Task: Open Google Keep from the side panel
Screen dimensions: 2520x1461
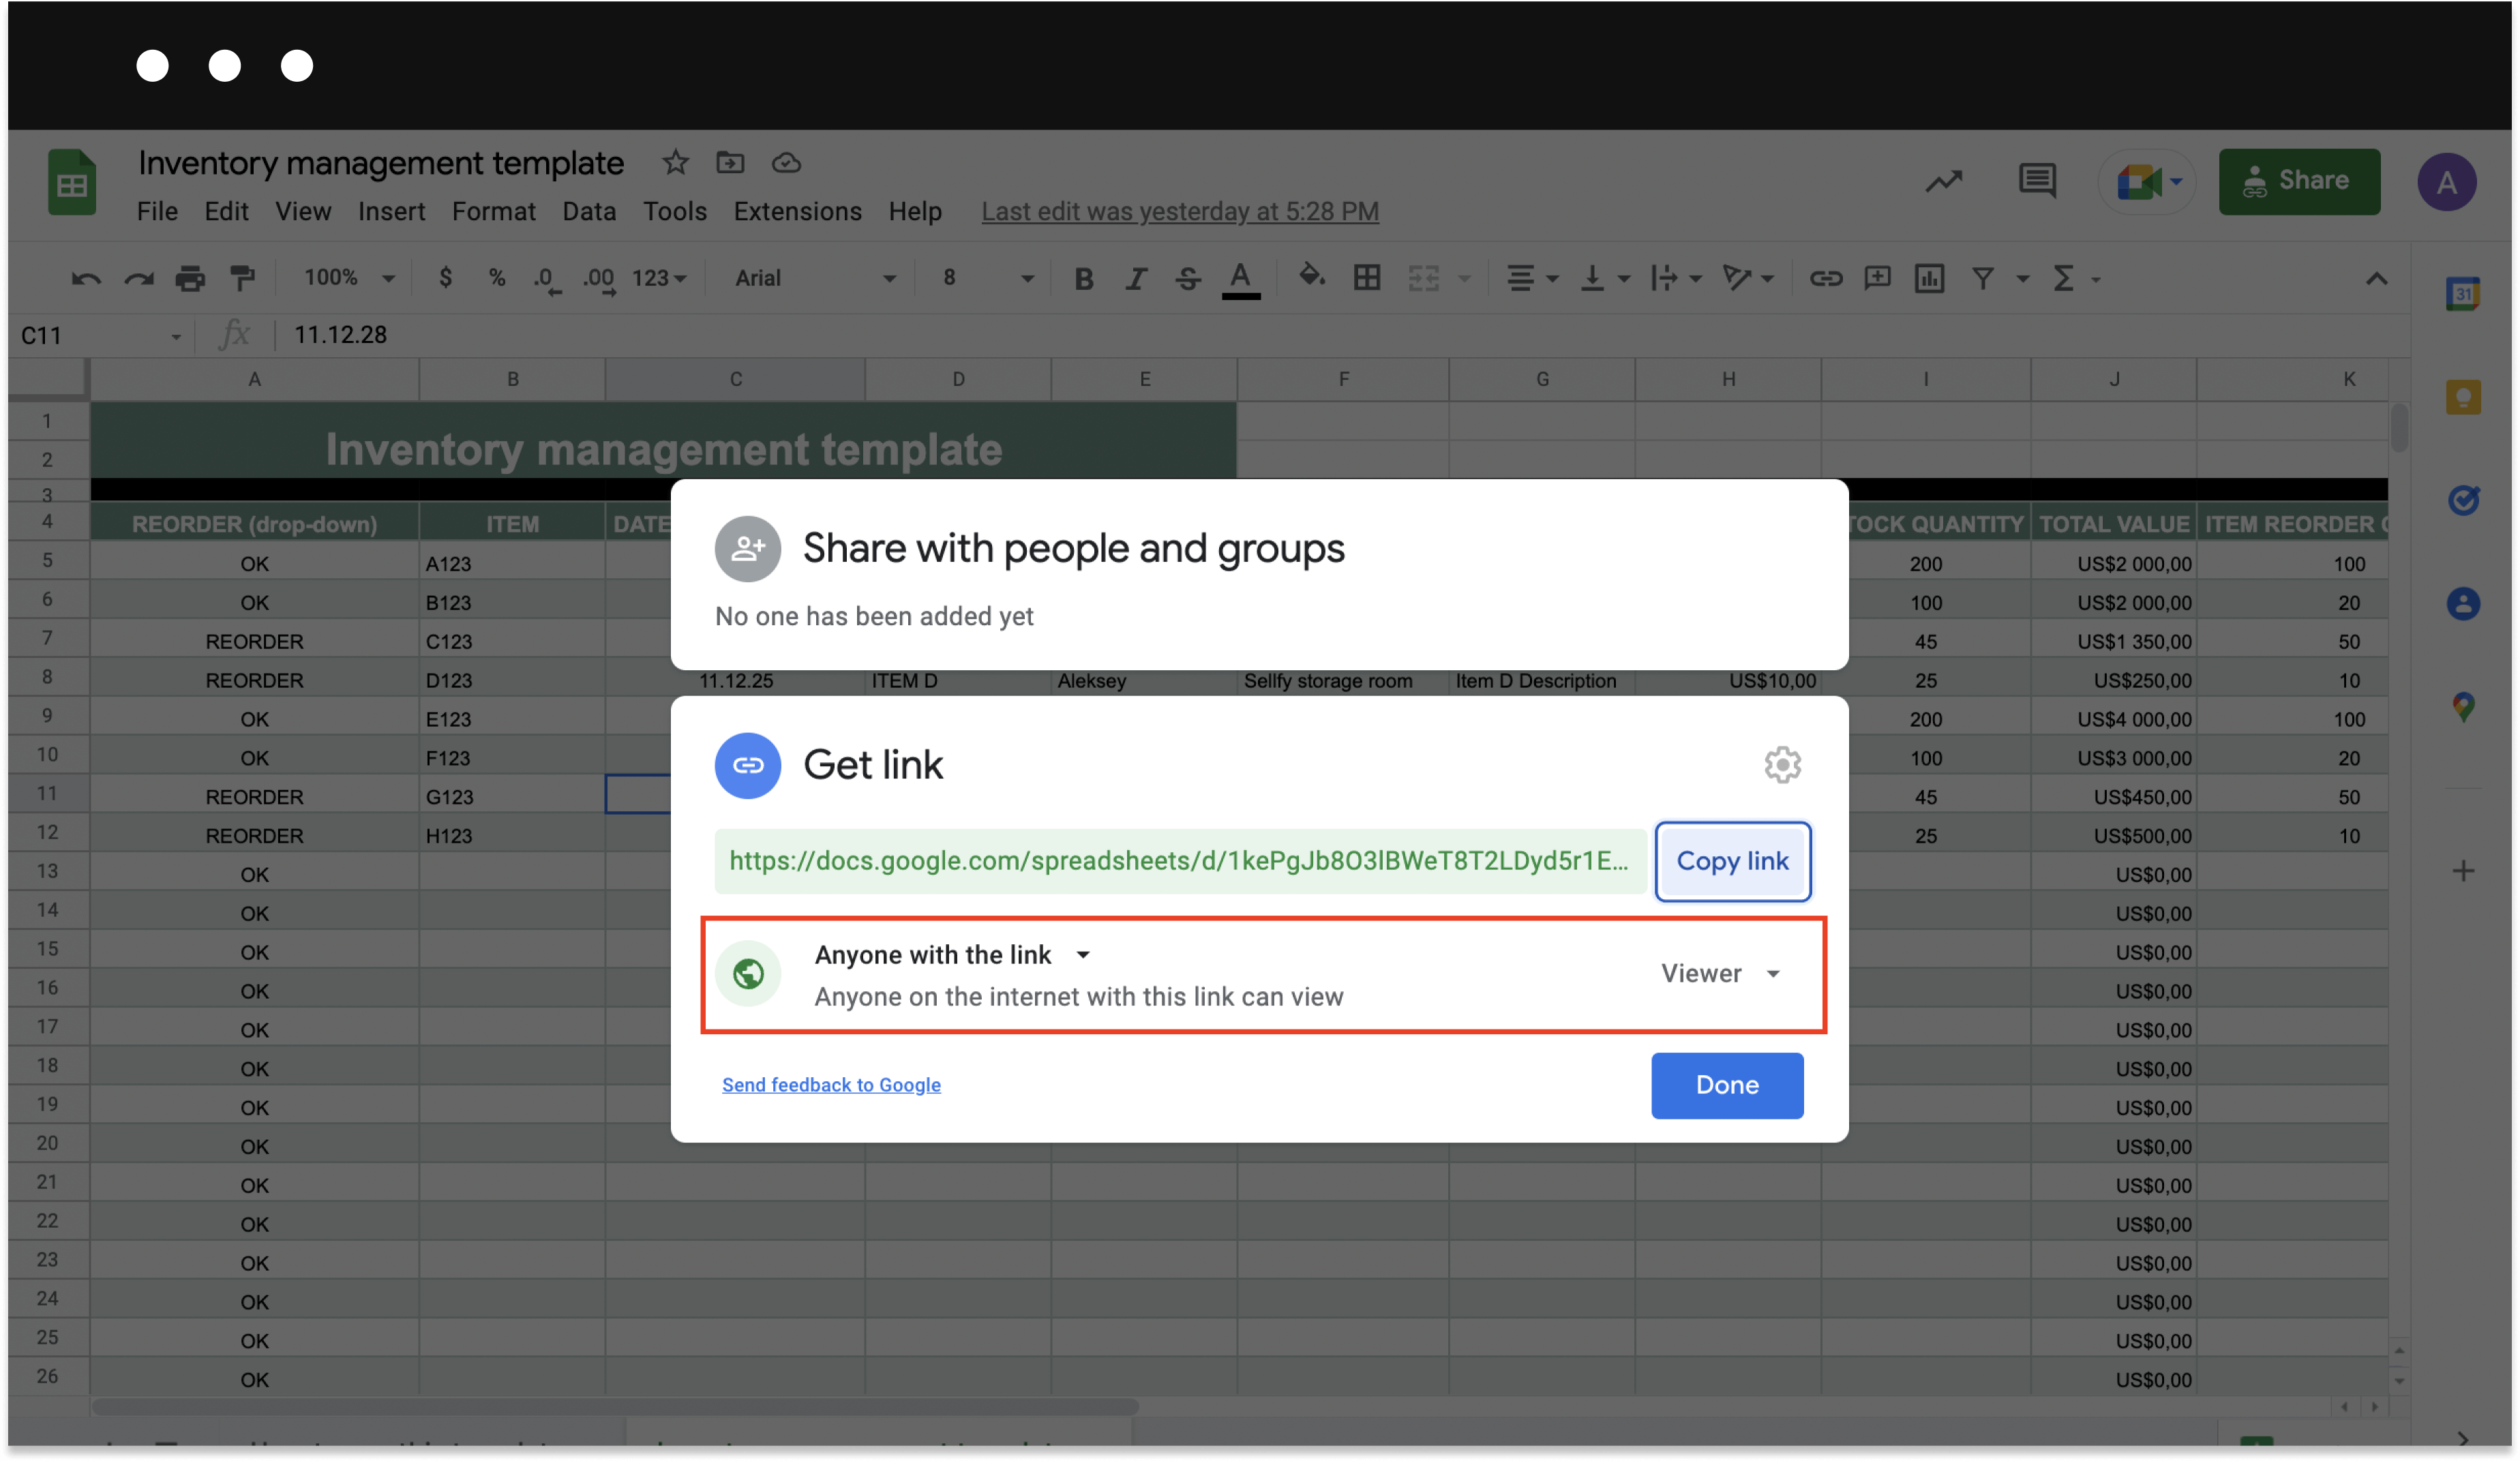Action: tap(2464, 396)
